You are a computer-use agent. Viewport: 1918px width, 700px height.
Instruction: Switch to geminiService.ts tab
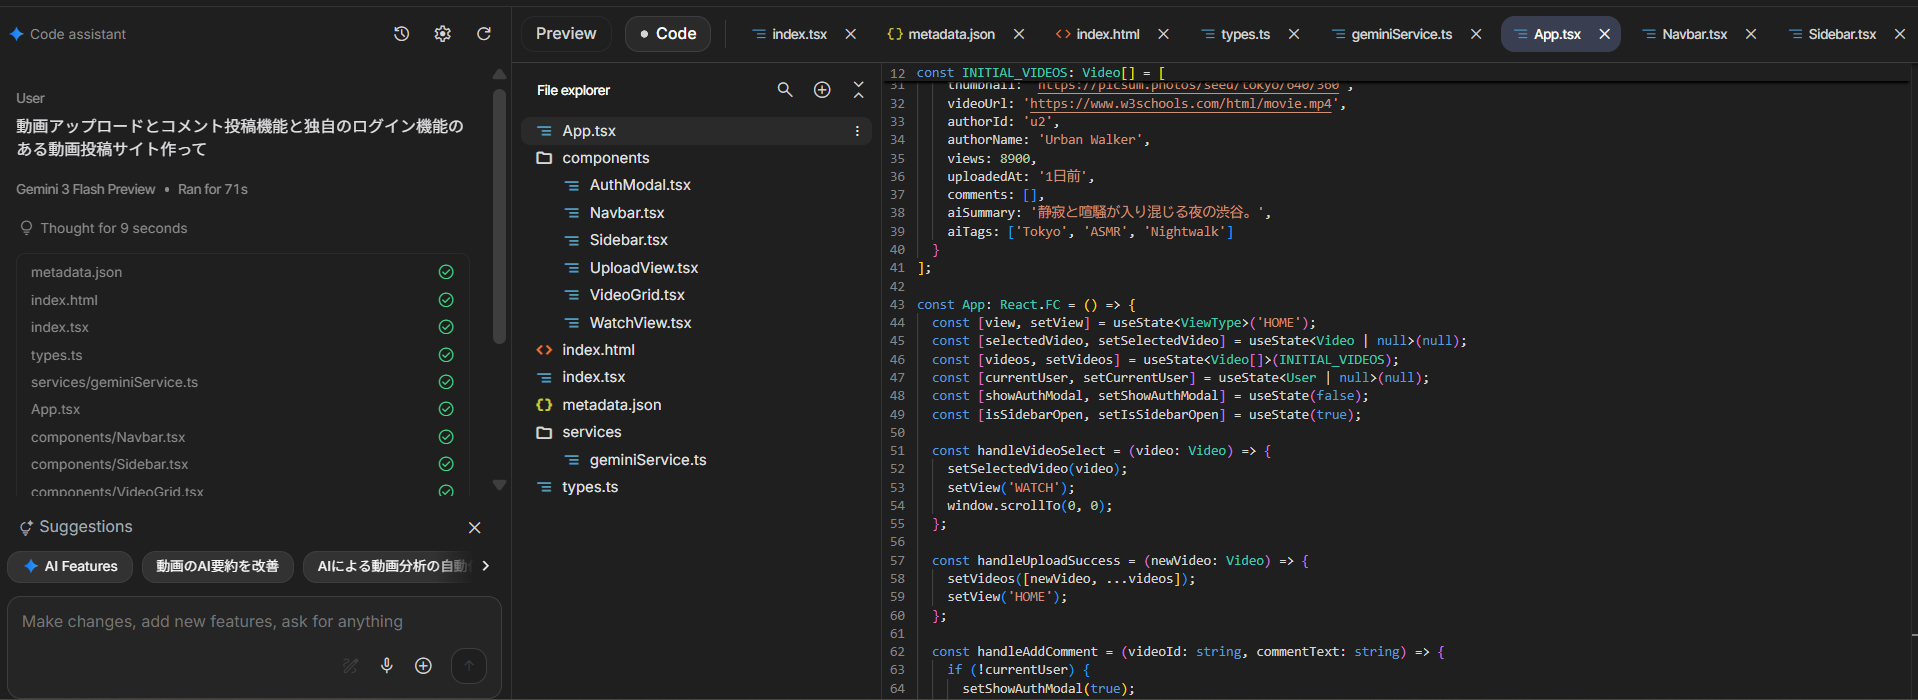1401,34
